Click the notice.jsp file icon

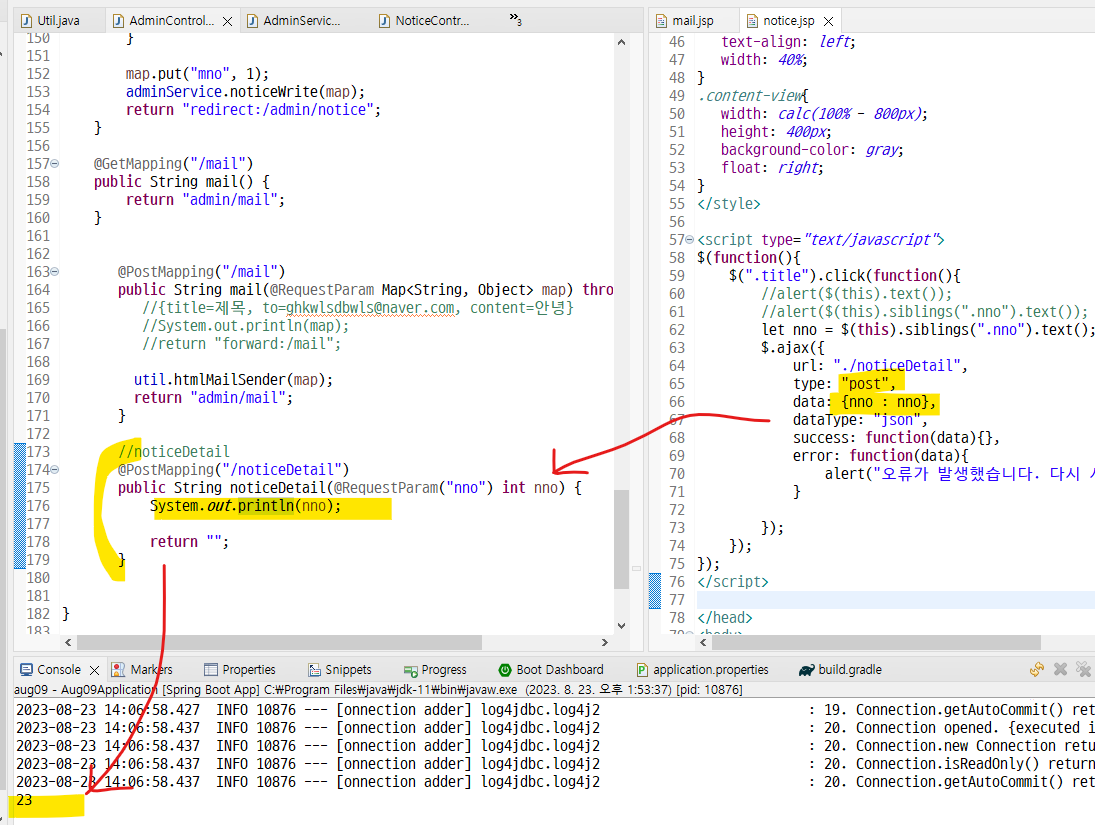[x=752, y=21]
